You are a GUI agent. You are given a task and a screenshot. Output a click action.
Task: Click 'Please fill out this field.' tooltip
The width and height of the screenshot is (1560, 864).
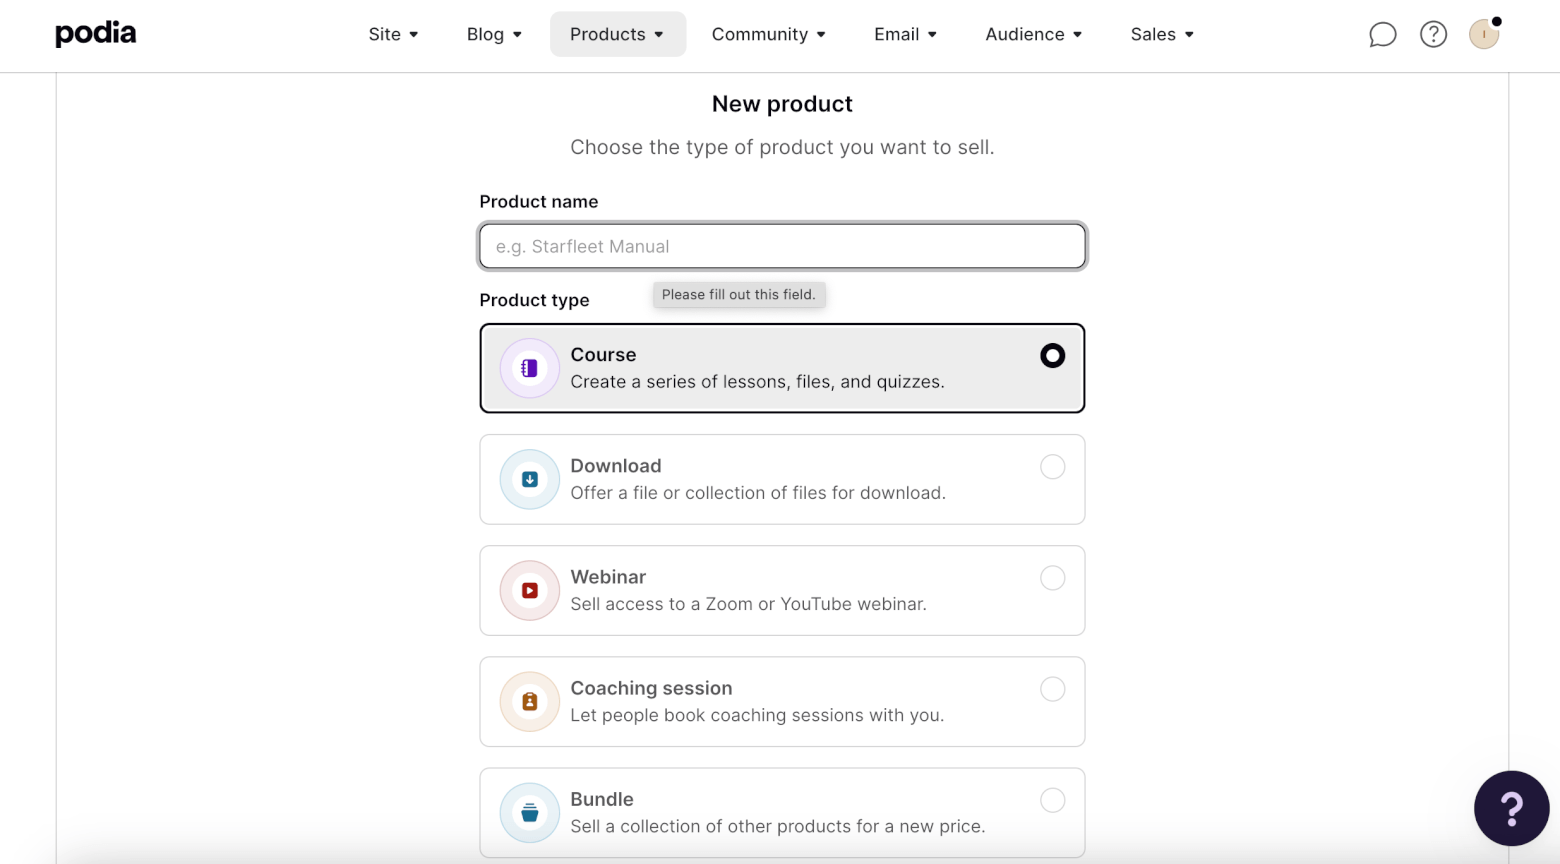click(x=739, y=294)
